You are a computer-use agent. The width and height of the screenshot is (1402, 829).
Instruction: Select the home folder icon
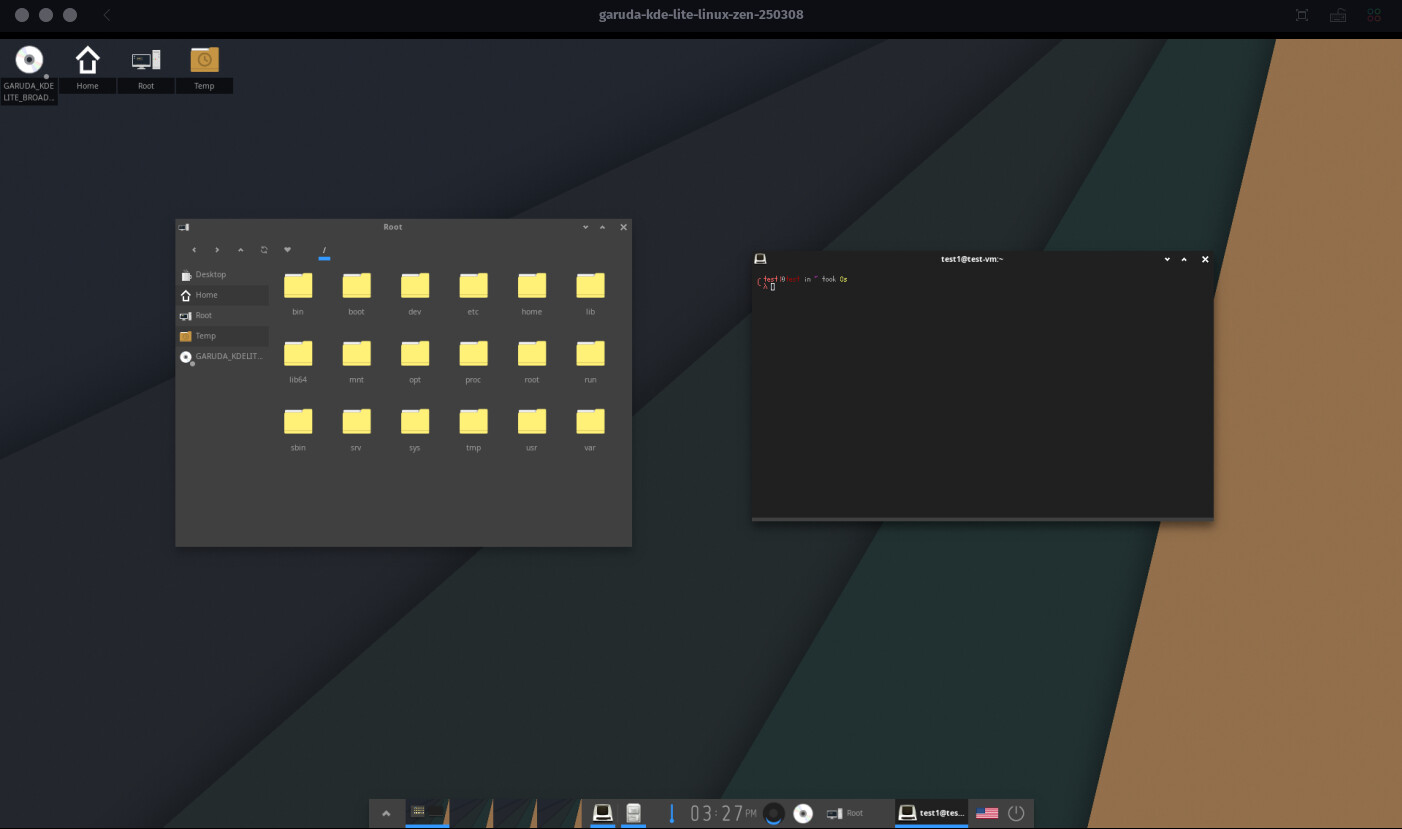pyautogui.click(x=532, y=286)
